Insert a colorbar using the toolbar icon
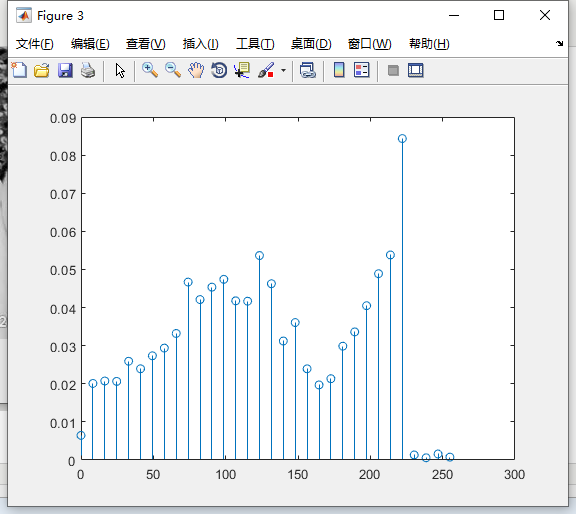Image resolution: width=576 pixels, height=514 pixels. point(339,70)
